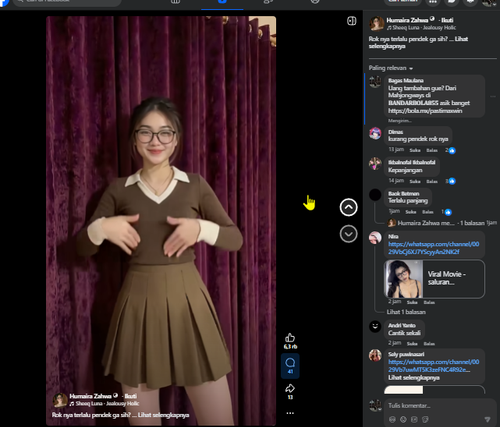Screen dimensions: 500x427
Task: Follow via Ikuti on video overlay
Action: click(x=131, y=396)
